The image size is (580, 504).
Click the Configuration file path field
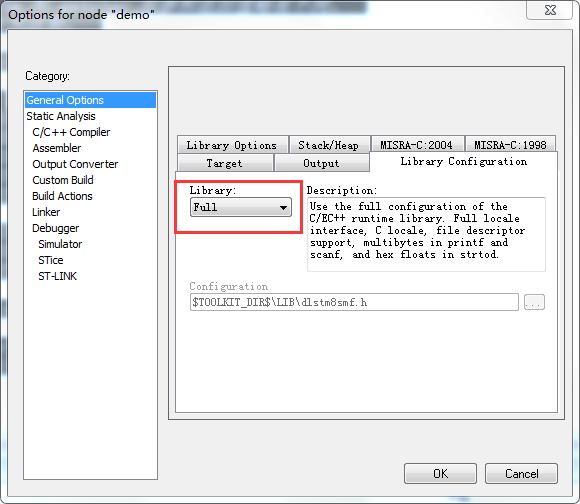(354, 302)
